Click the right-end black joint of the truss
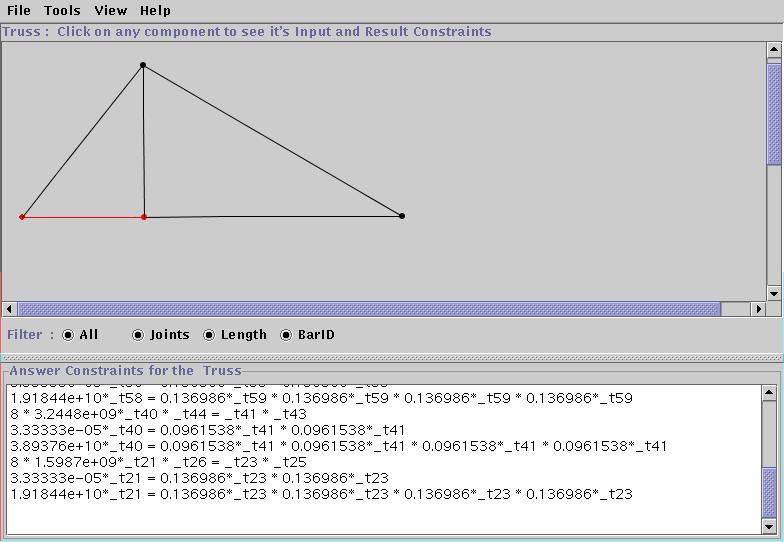 point(402,216)
